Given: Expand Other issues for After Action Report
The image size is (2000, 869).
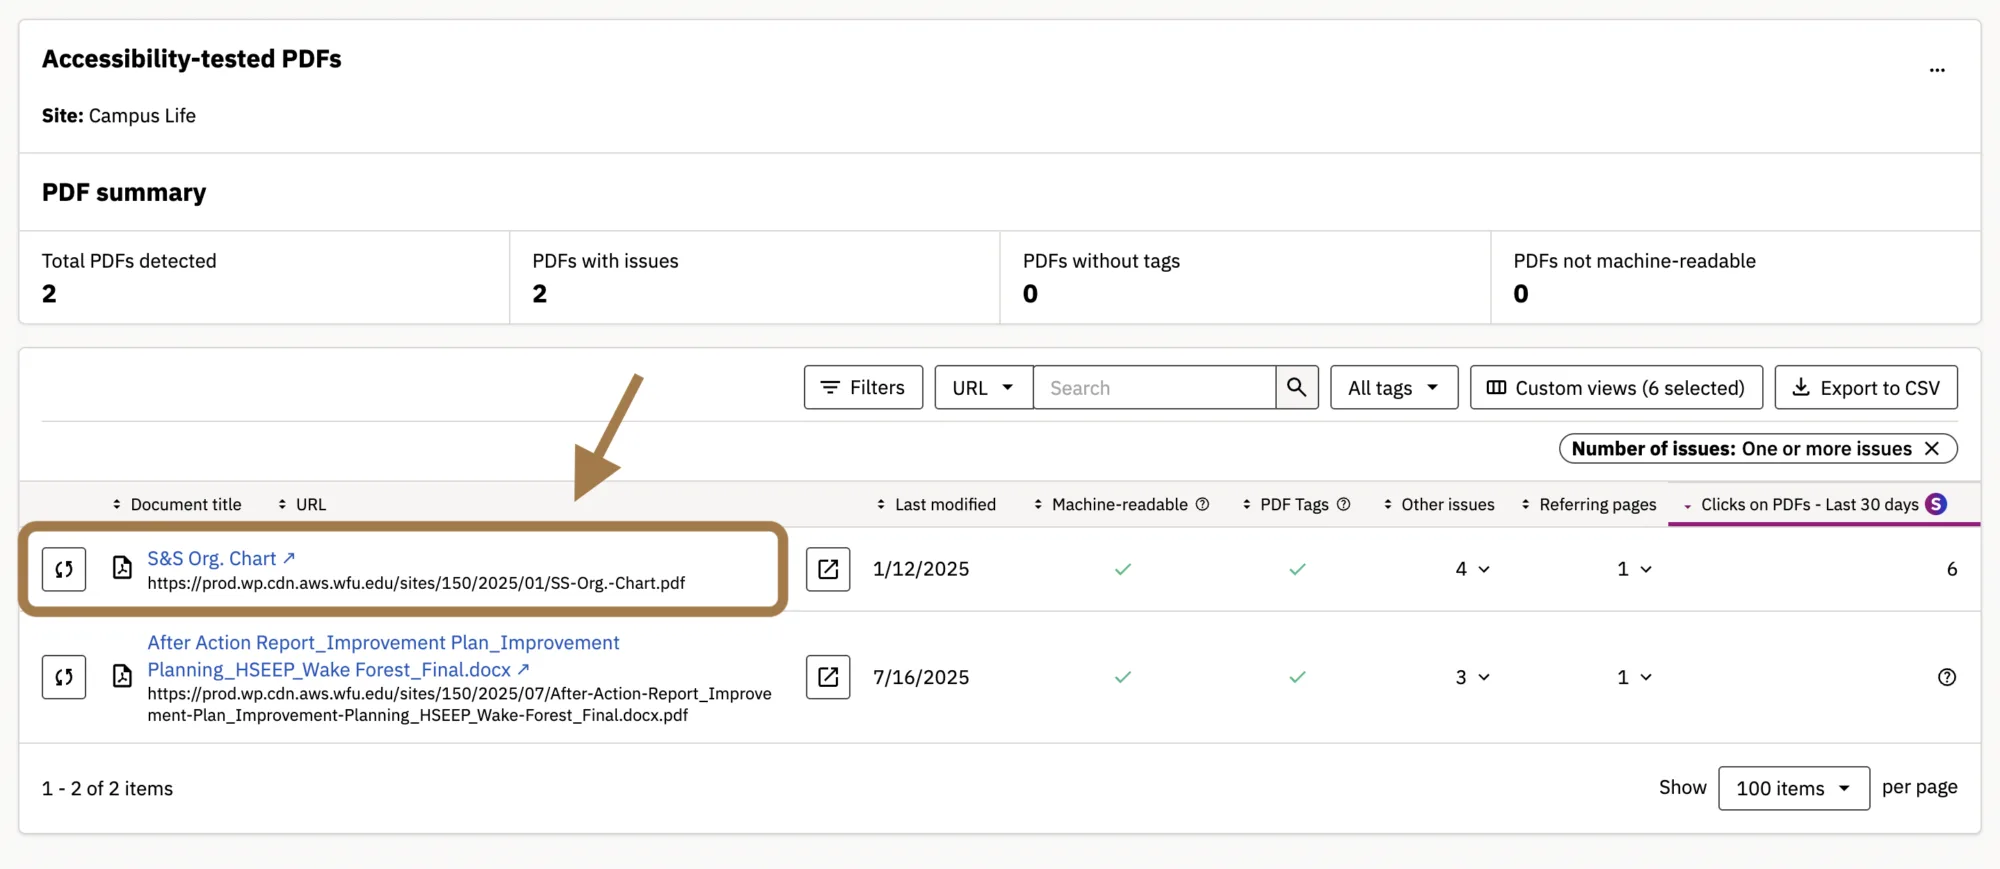Looking at the screenshot, I should coord(1473,677).
